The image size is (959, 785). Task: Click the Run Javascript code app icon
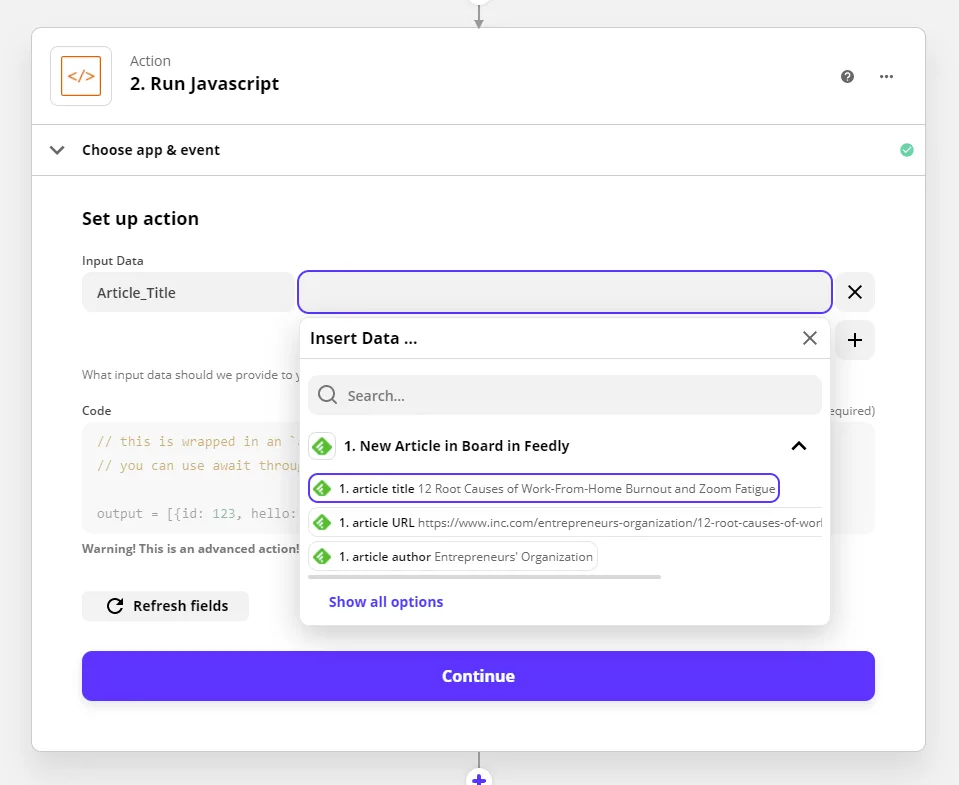81,76
